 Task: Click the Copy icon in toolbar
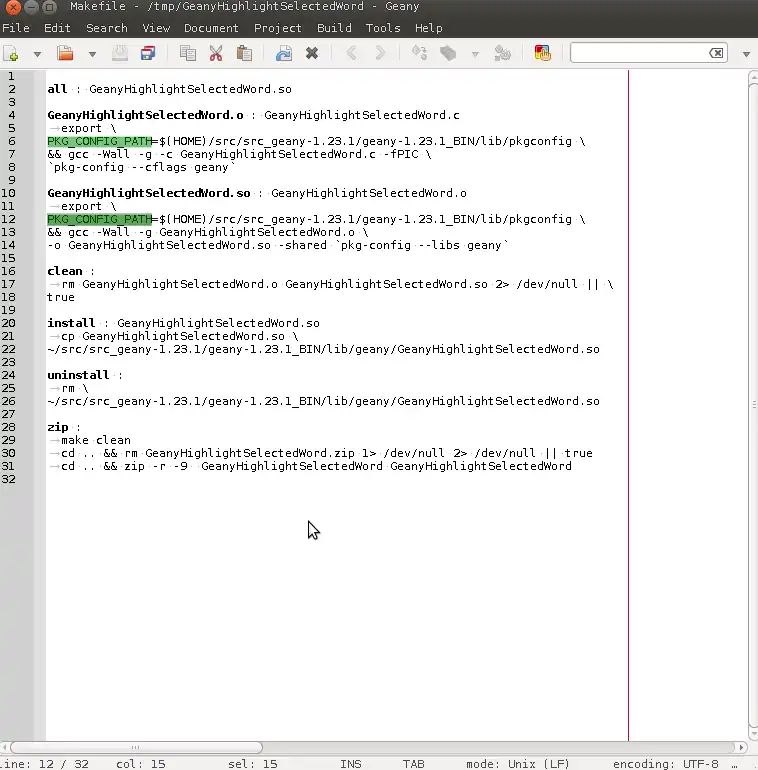188,53
